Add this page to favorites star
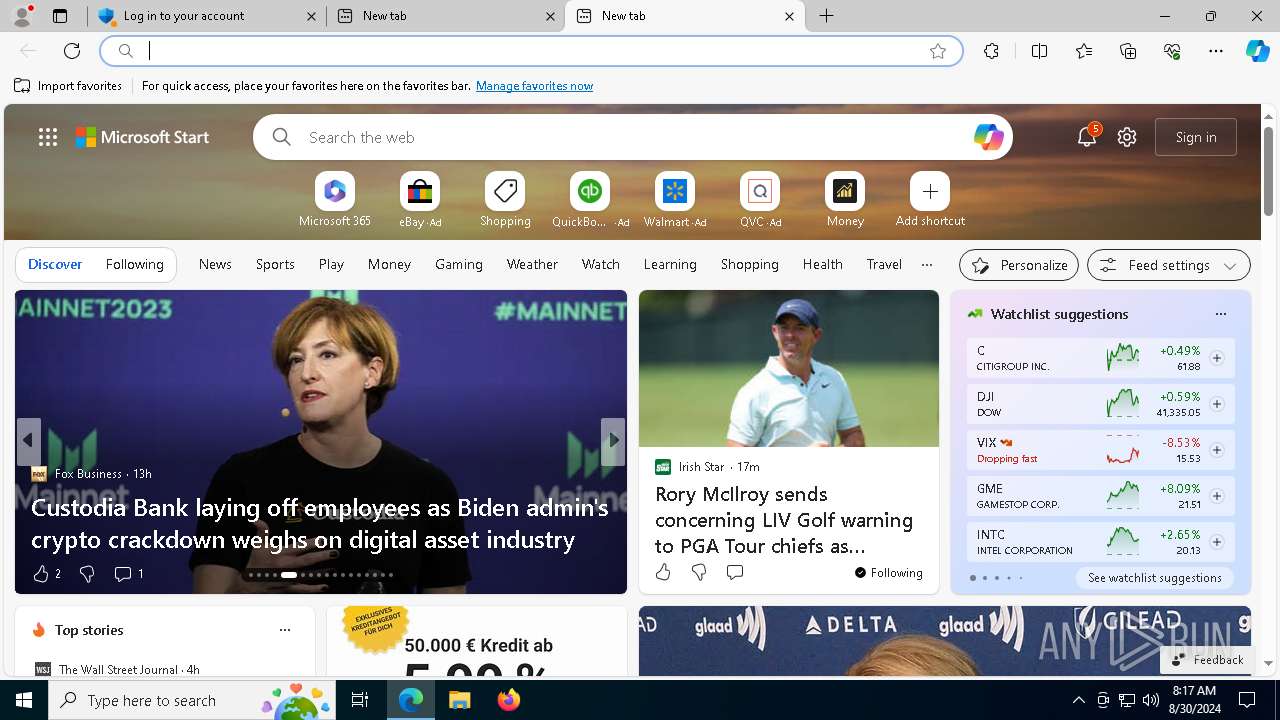Image resolution: width=1280 pixels, height=720 pixels. point(938,51)
